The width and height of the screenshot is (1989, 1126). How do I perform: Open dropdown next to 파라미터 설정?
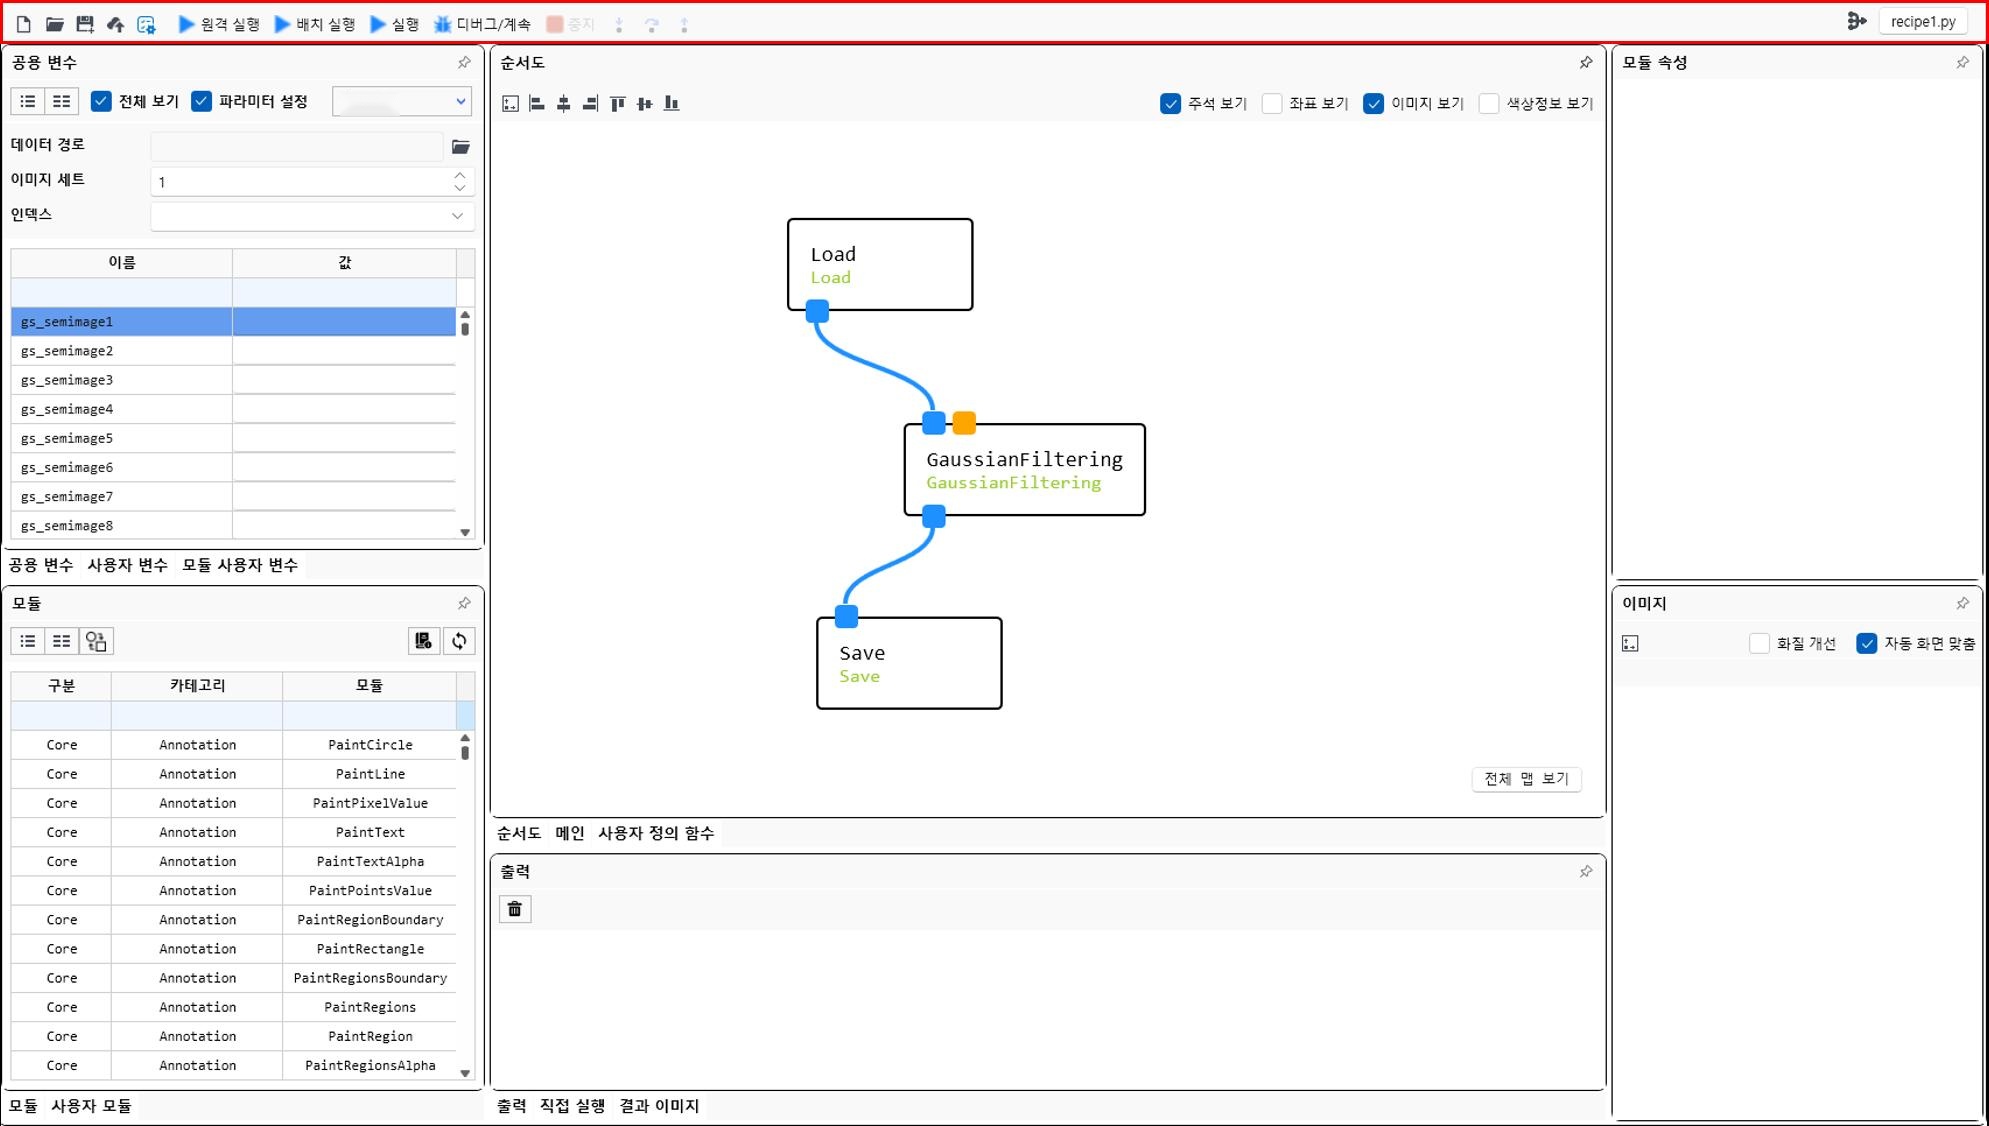(460, 101)
